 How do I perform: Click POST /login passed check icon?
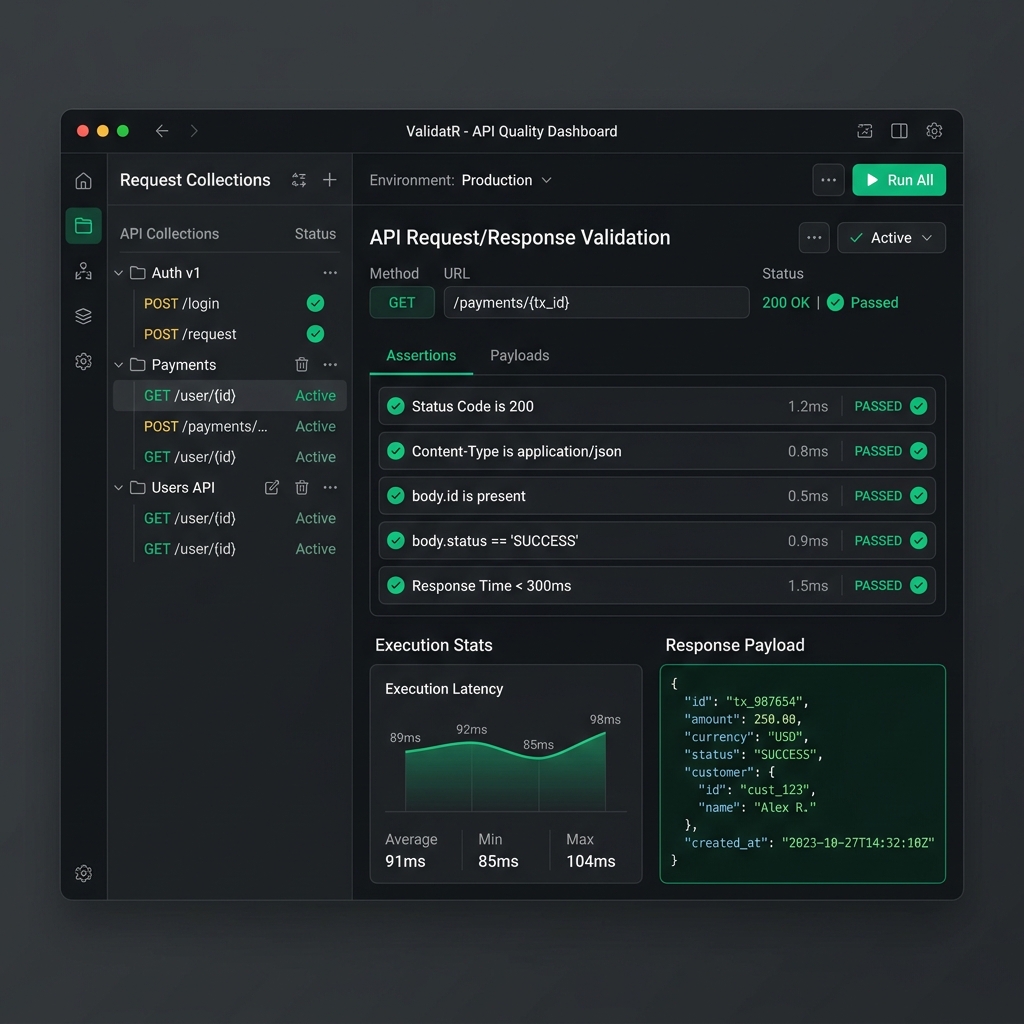click(315, 303)
